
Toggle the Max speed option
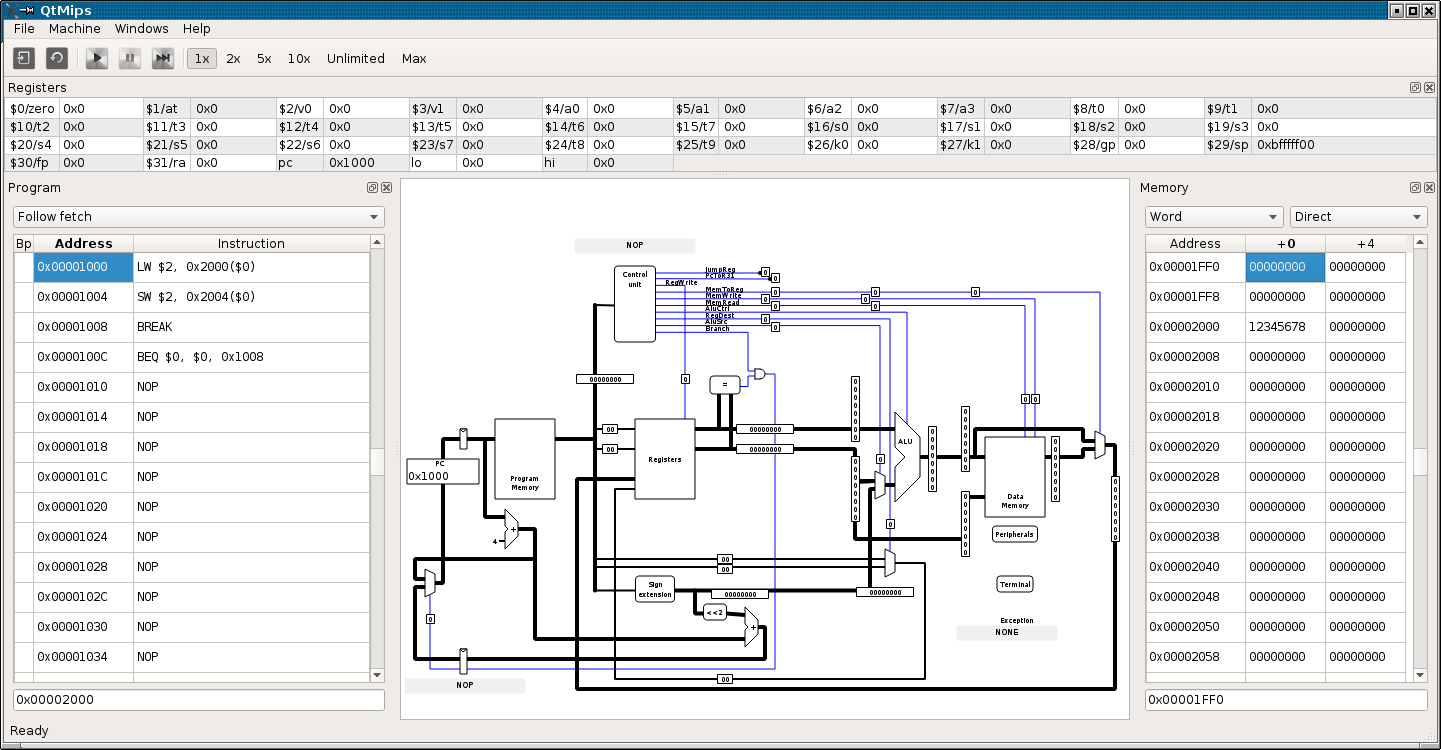coord(414,59)
